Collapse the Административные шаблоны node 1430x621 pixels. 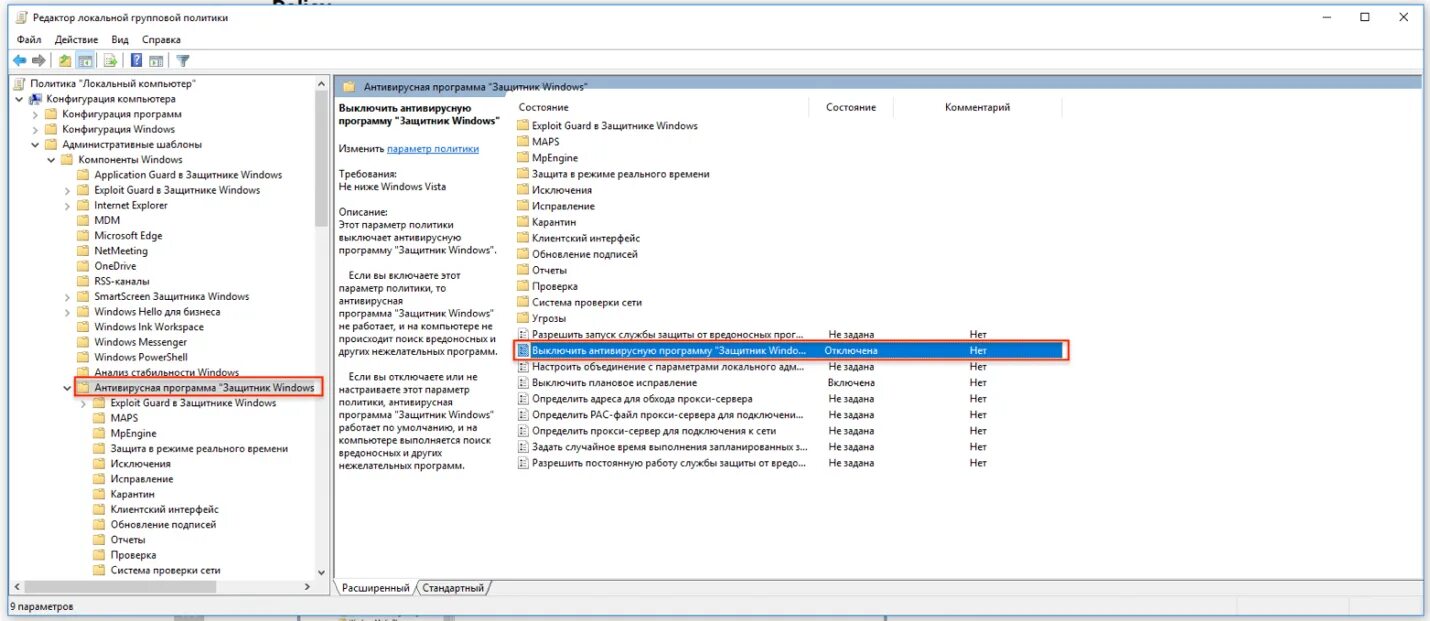[x=35, y=145]
